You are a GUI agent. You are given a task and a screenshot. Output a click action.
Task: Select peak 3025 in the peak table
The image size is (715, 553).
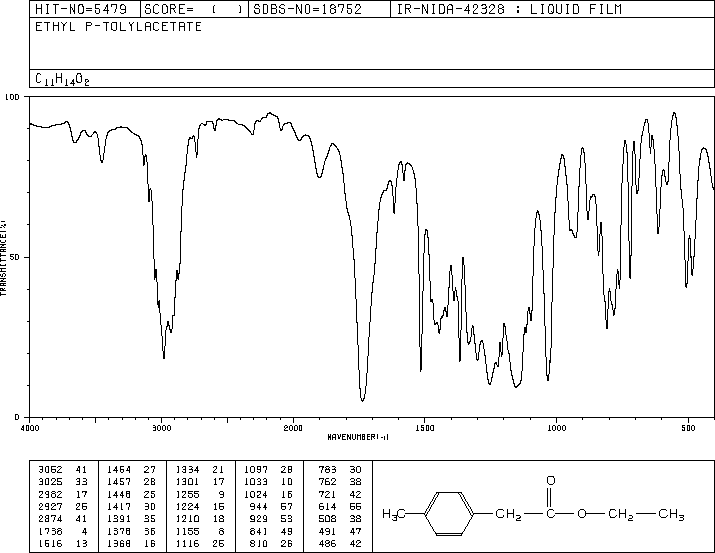[50, 481]
